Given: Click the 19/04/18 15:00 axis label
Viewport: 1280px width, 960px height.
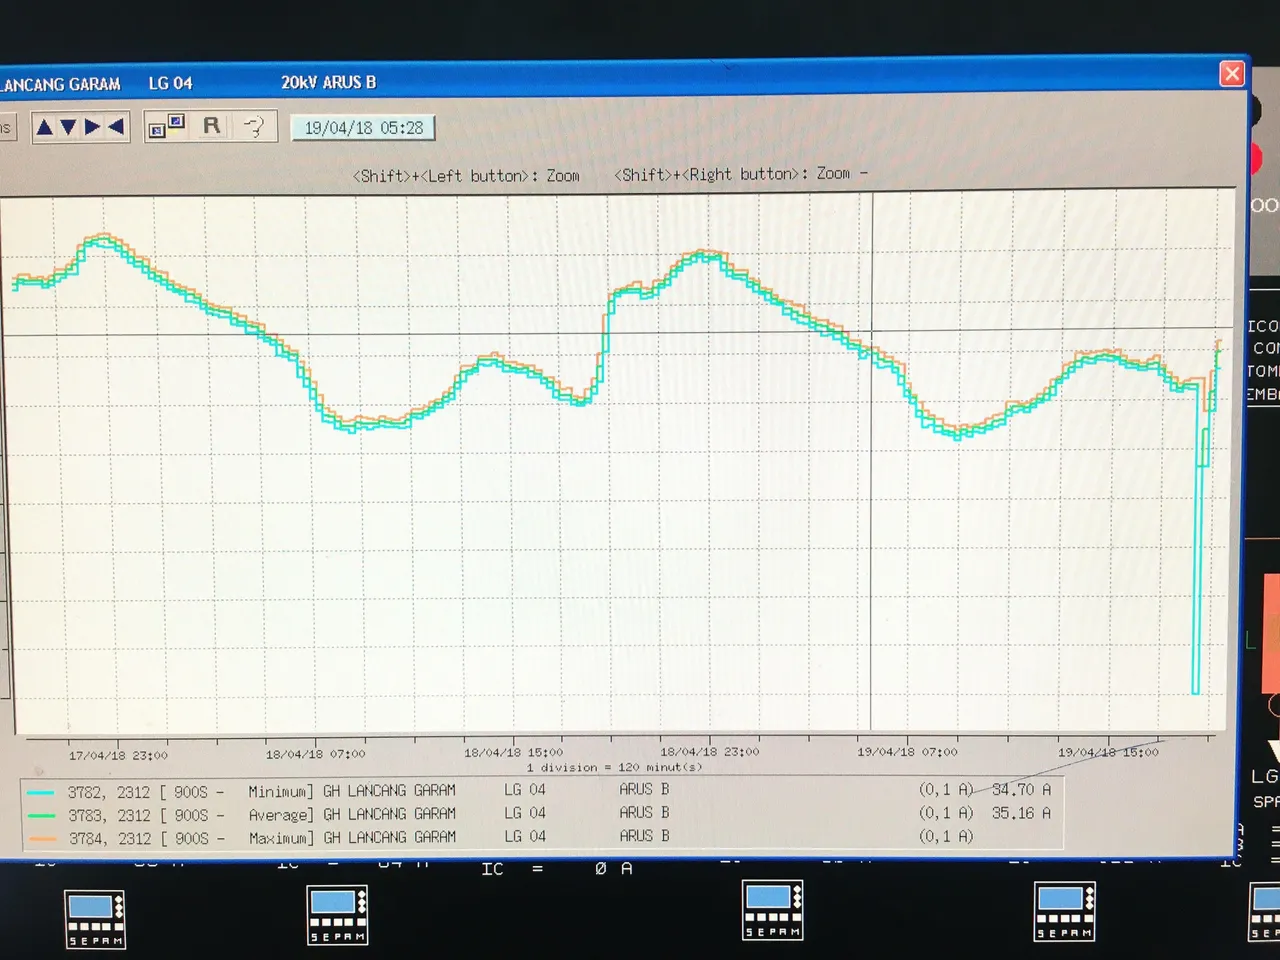Looking at the screenshot, I should click(x=1108, y=752).
